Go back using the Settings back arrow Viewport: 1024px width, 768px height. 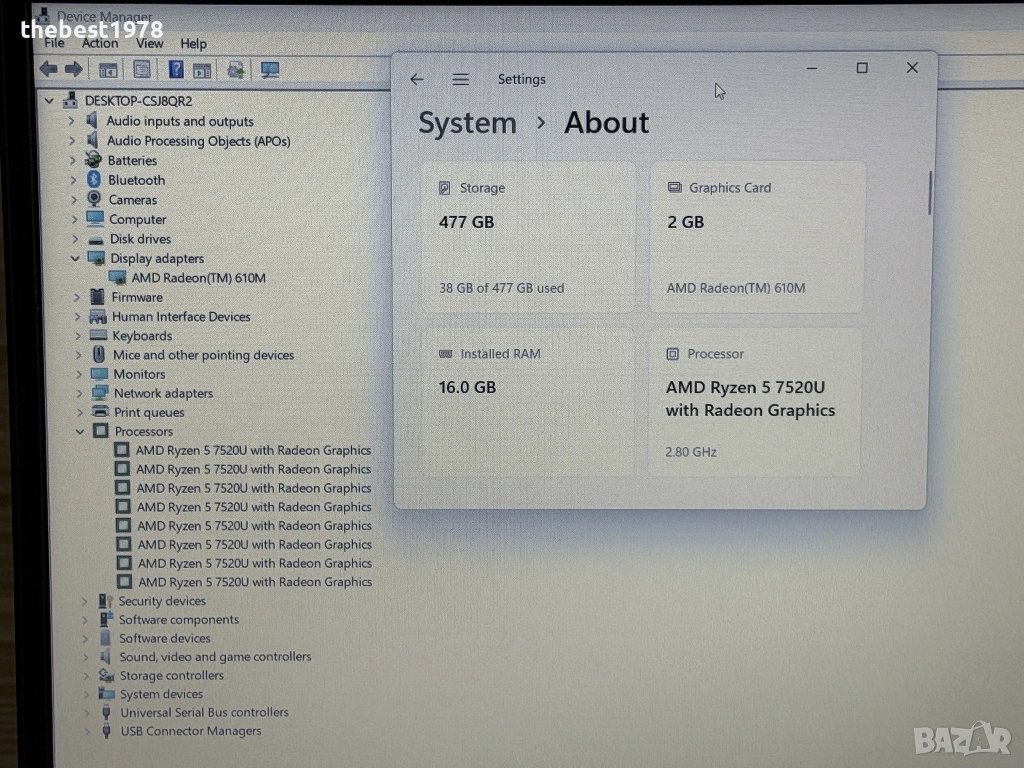417,80
